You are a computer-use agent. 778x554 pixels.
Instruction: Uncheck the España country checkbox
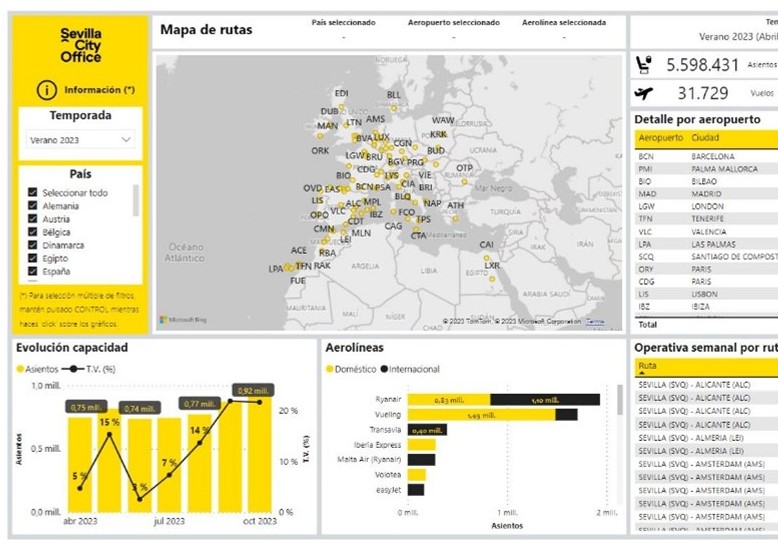point(33,271)
